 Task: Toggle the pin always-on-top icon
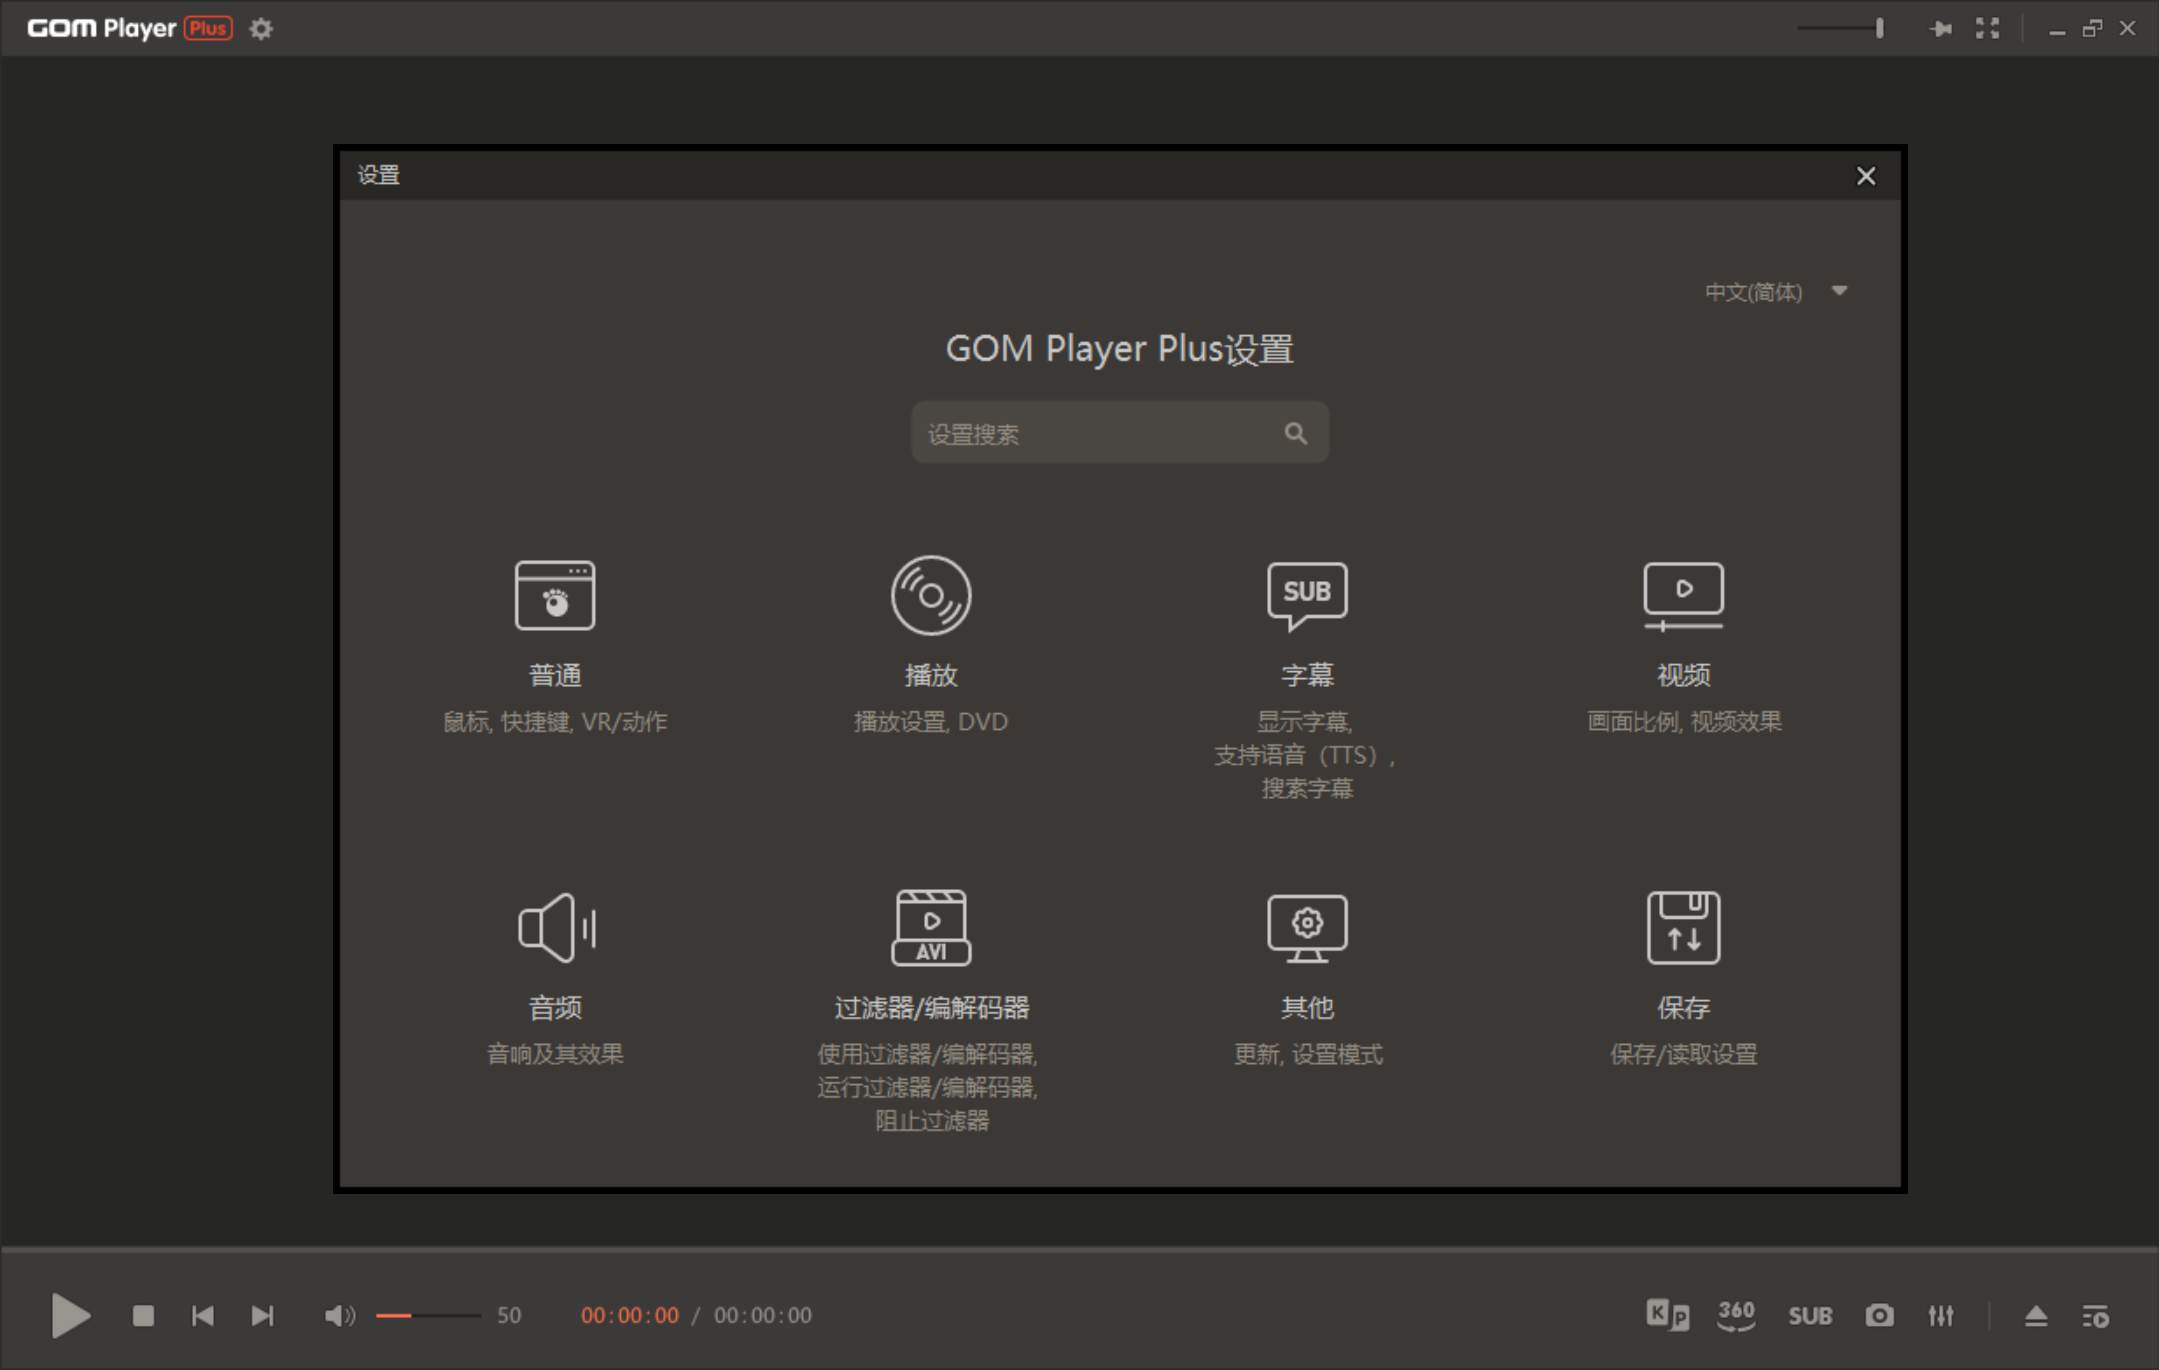[x=1940, y=28]
